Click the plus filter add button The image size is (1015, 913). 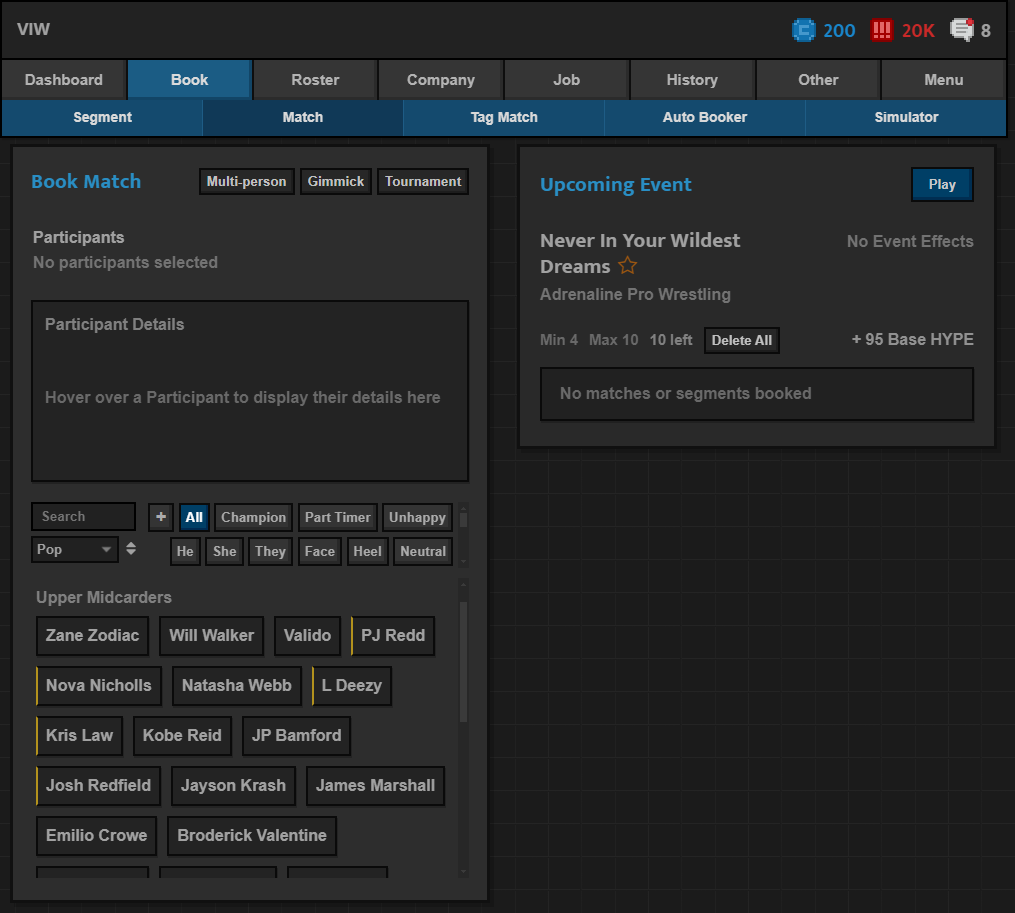(x=161, y=517)
